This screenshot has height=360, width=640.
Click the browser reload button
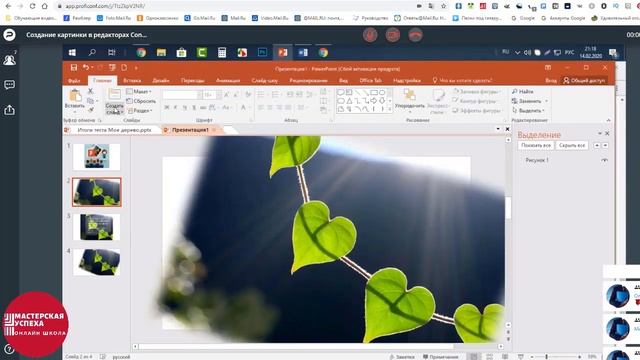pos(32,6)
